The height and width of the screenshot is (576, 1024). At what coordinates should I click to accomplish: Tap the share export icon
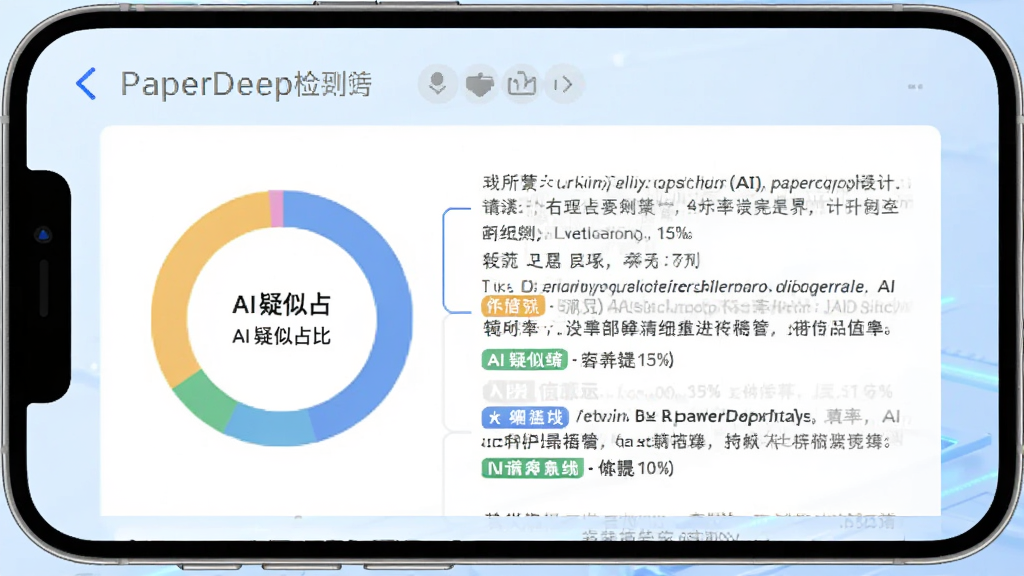pos(521,84)
